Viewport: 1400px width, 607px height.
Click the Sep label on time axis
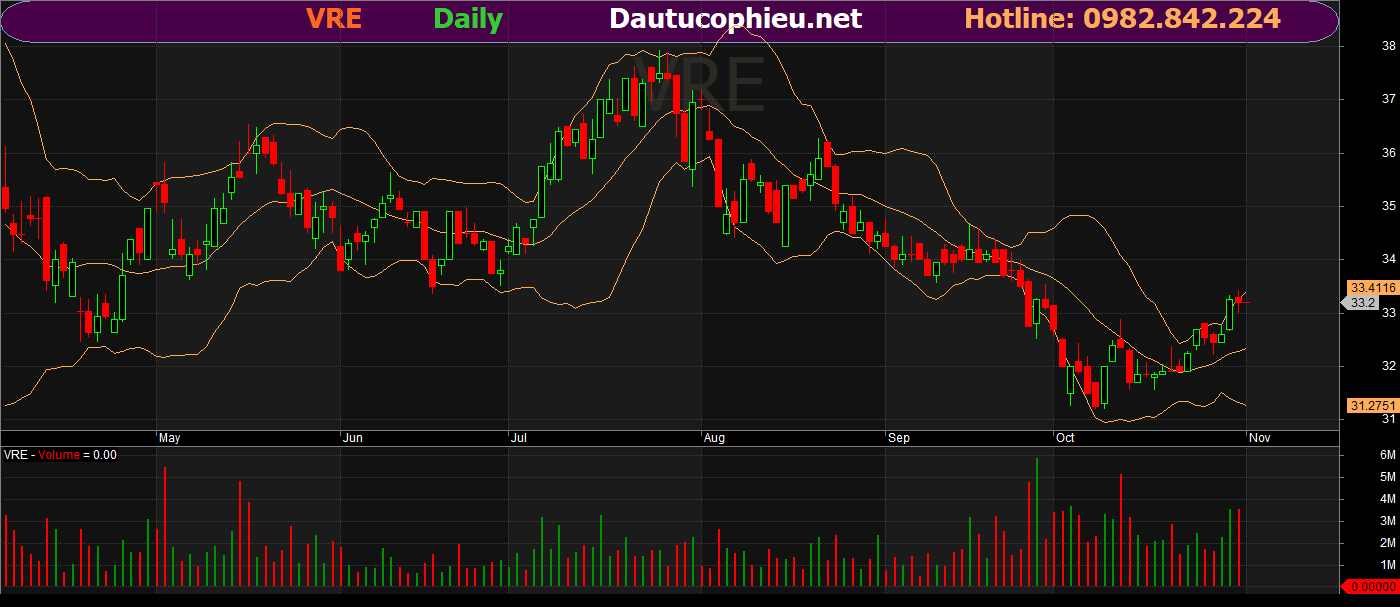click(900, 438)
